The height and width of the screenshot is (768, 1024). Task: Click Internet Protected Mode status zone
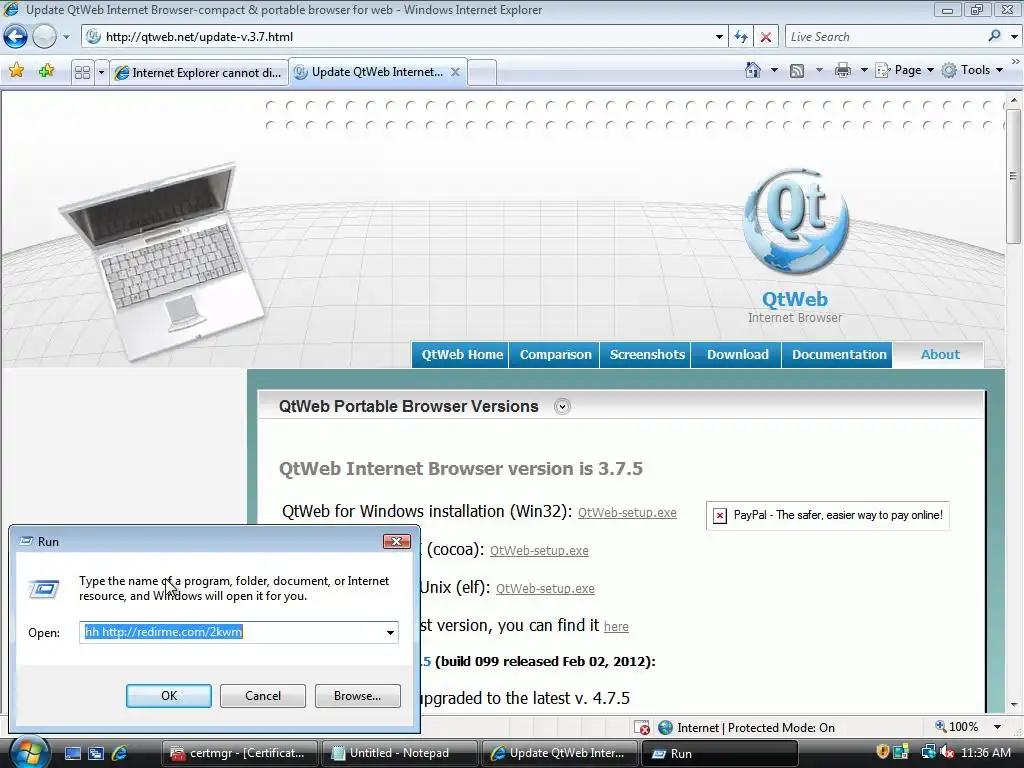point(746,728)
